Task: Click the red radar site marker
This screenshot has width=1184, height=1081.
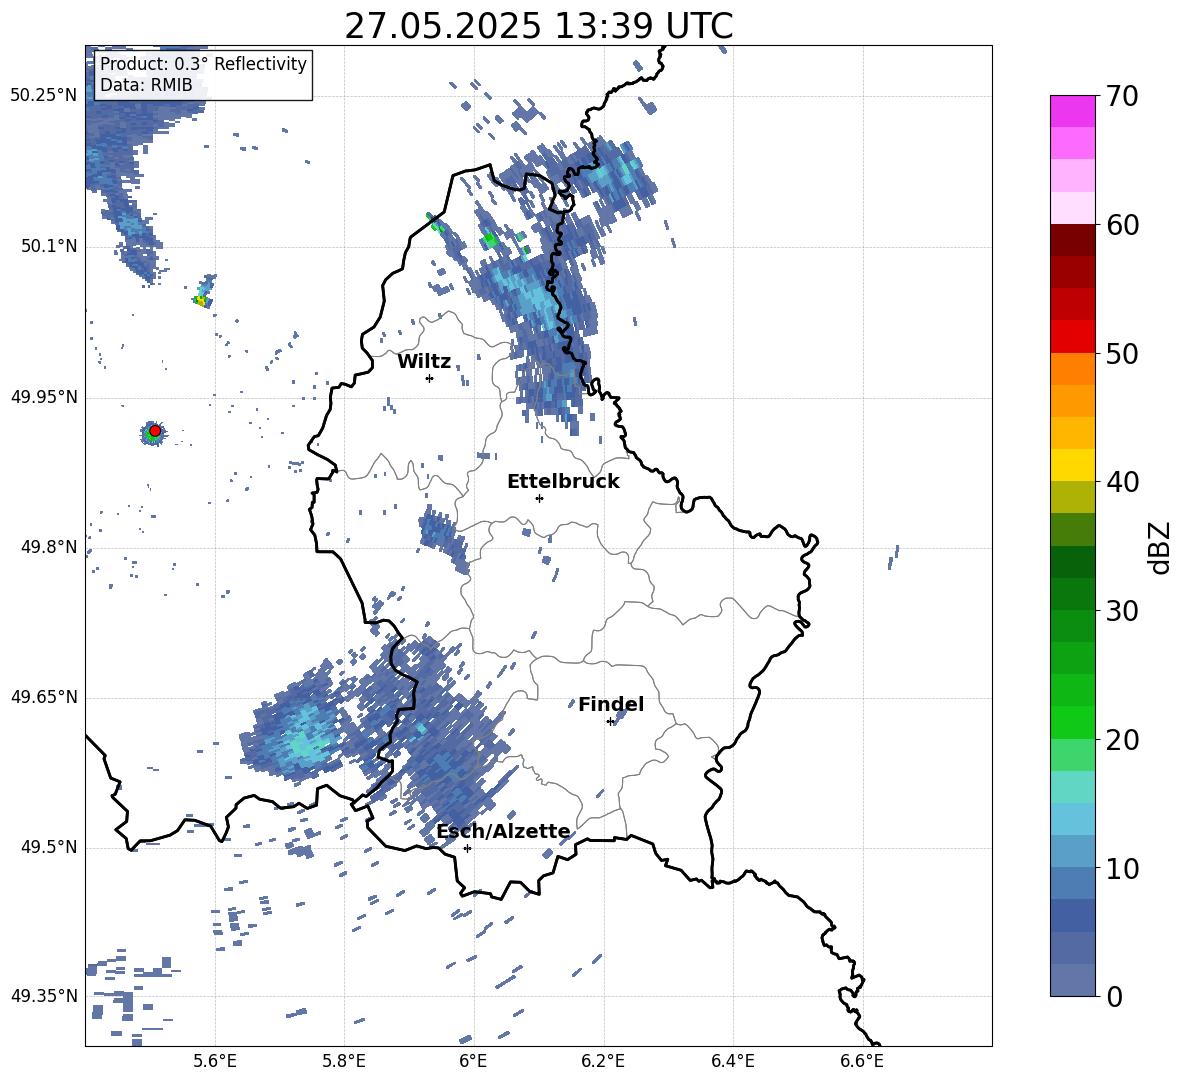Action: (155, 430)
